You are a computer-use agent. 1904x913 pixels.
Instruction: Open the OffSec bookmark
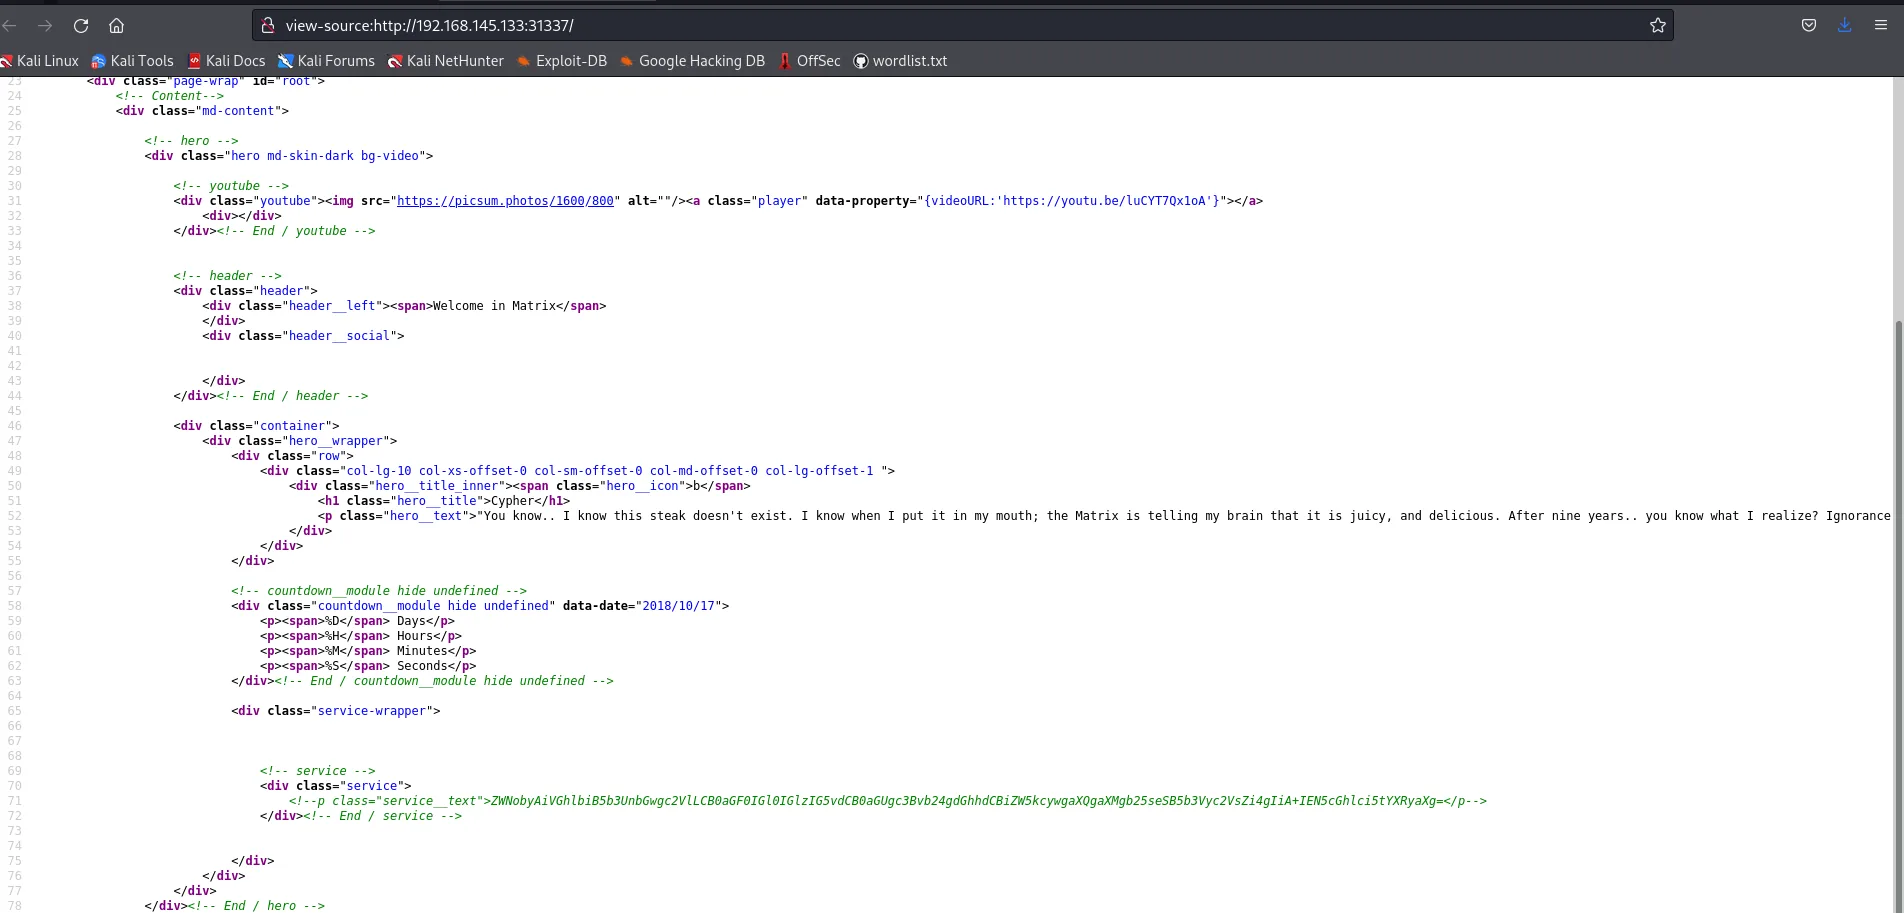click(x=809, y=61)
